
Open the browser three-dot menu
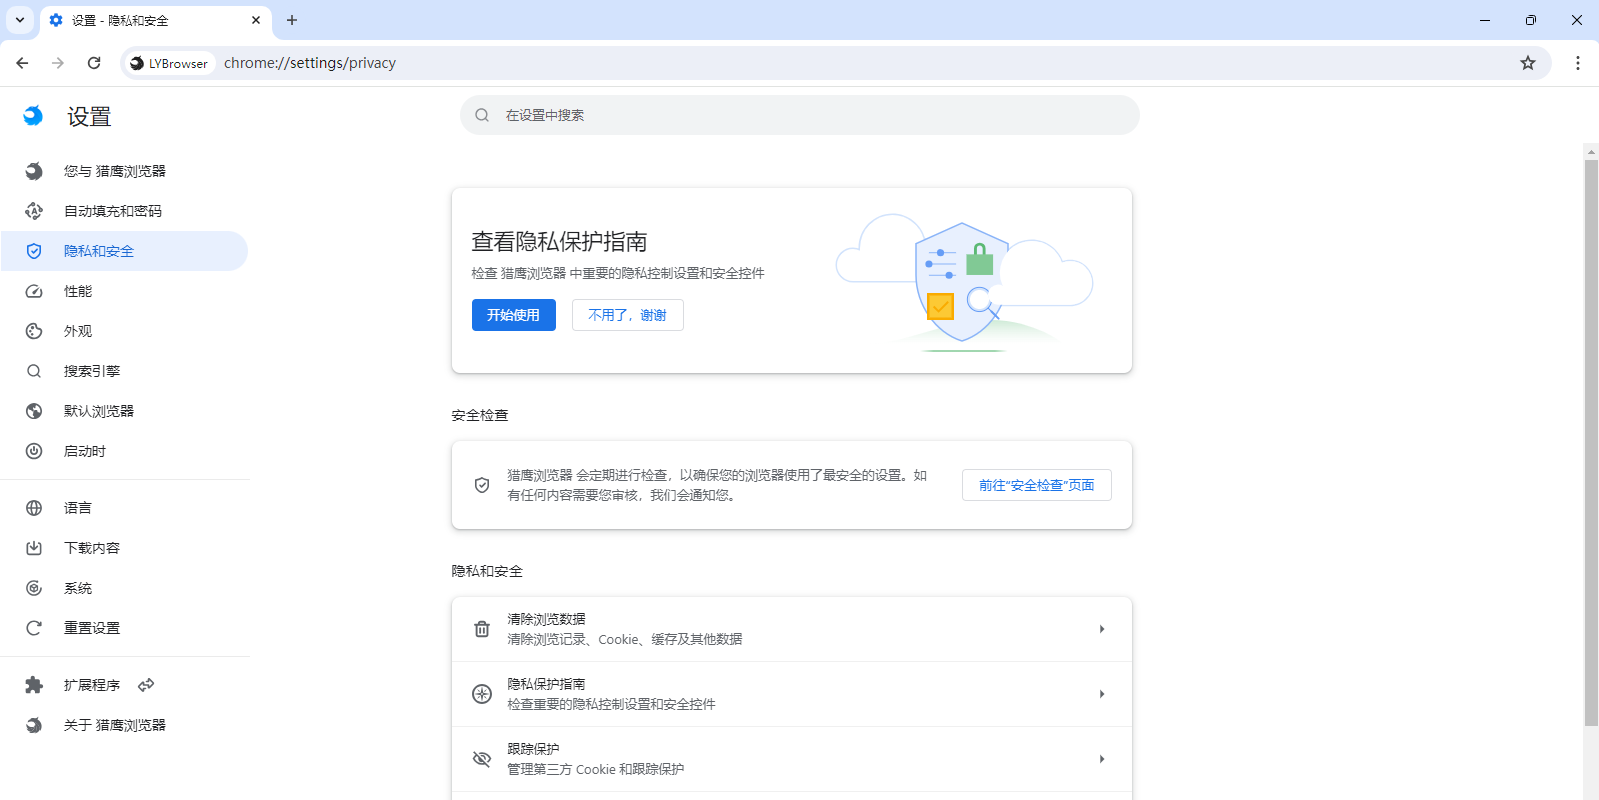pos(1577,63)
